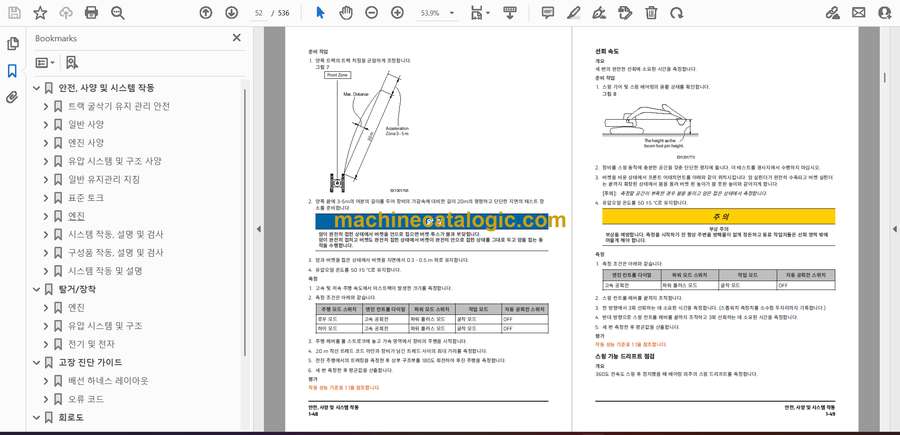Add a comment with speech bubble icon
900x435 pixels.
click(x=548, y=13)
